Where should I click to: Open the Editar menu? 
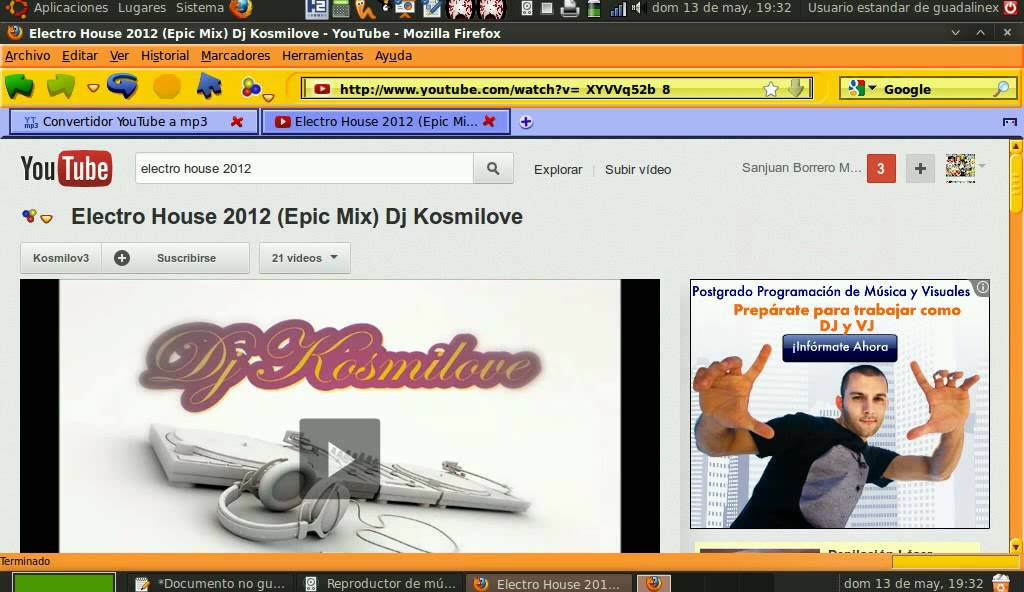click(x=80, y=56)
